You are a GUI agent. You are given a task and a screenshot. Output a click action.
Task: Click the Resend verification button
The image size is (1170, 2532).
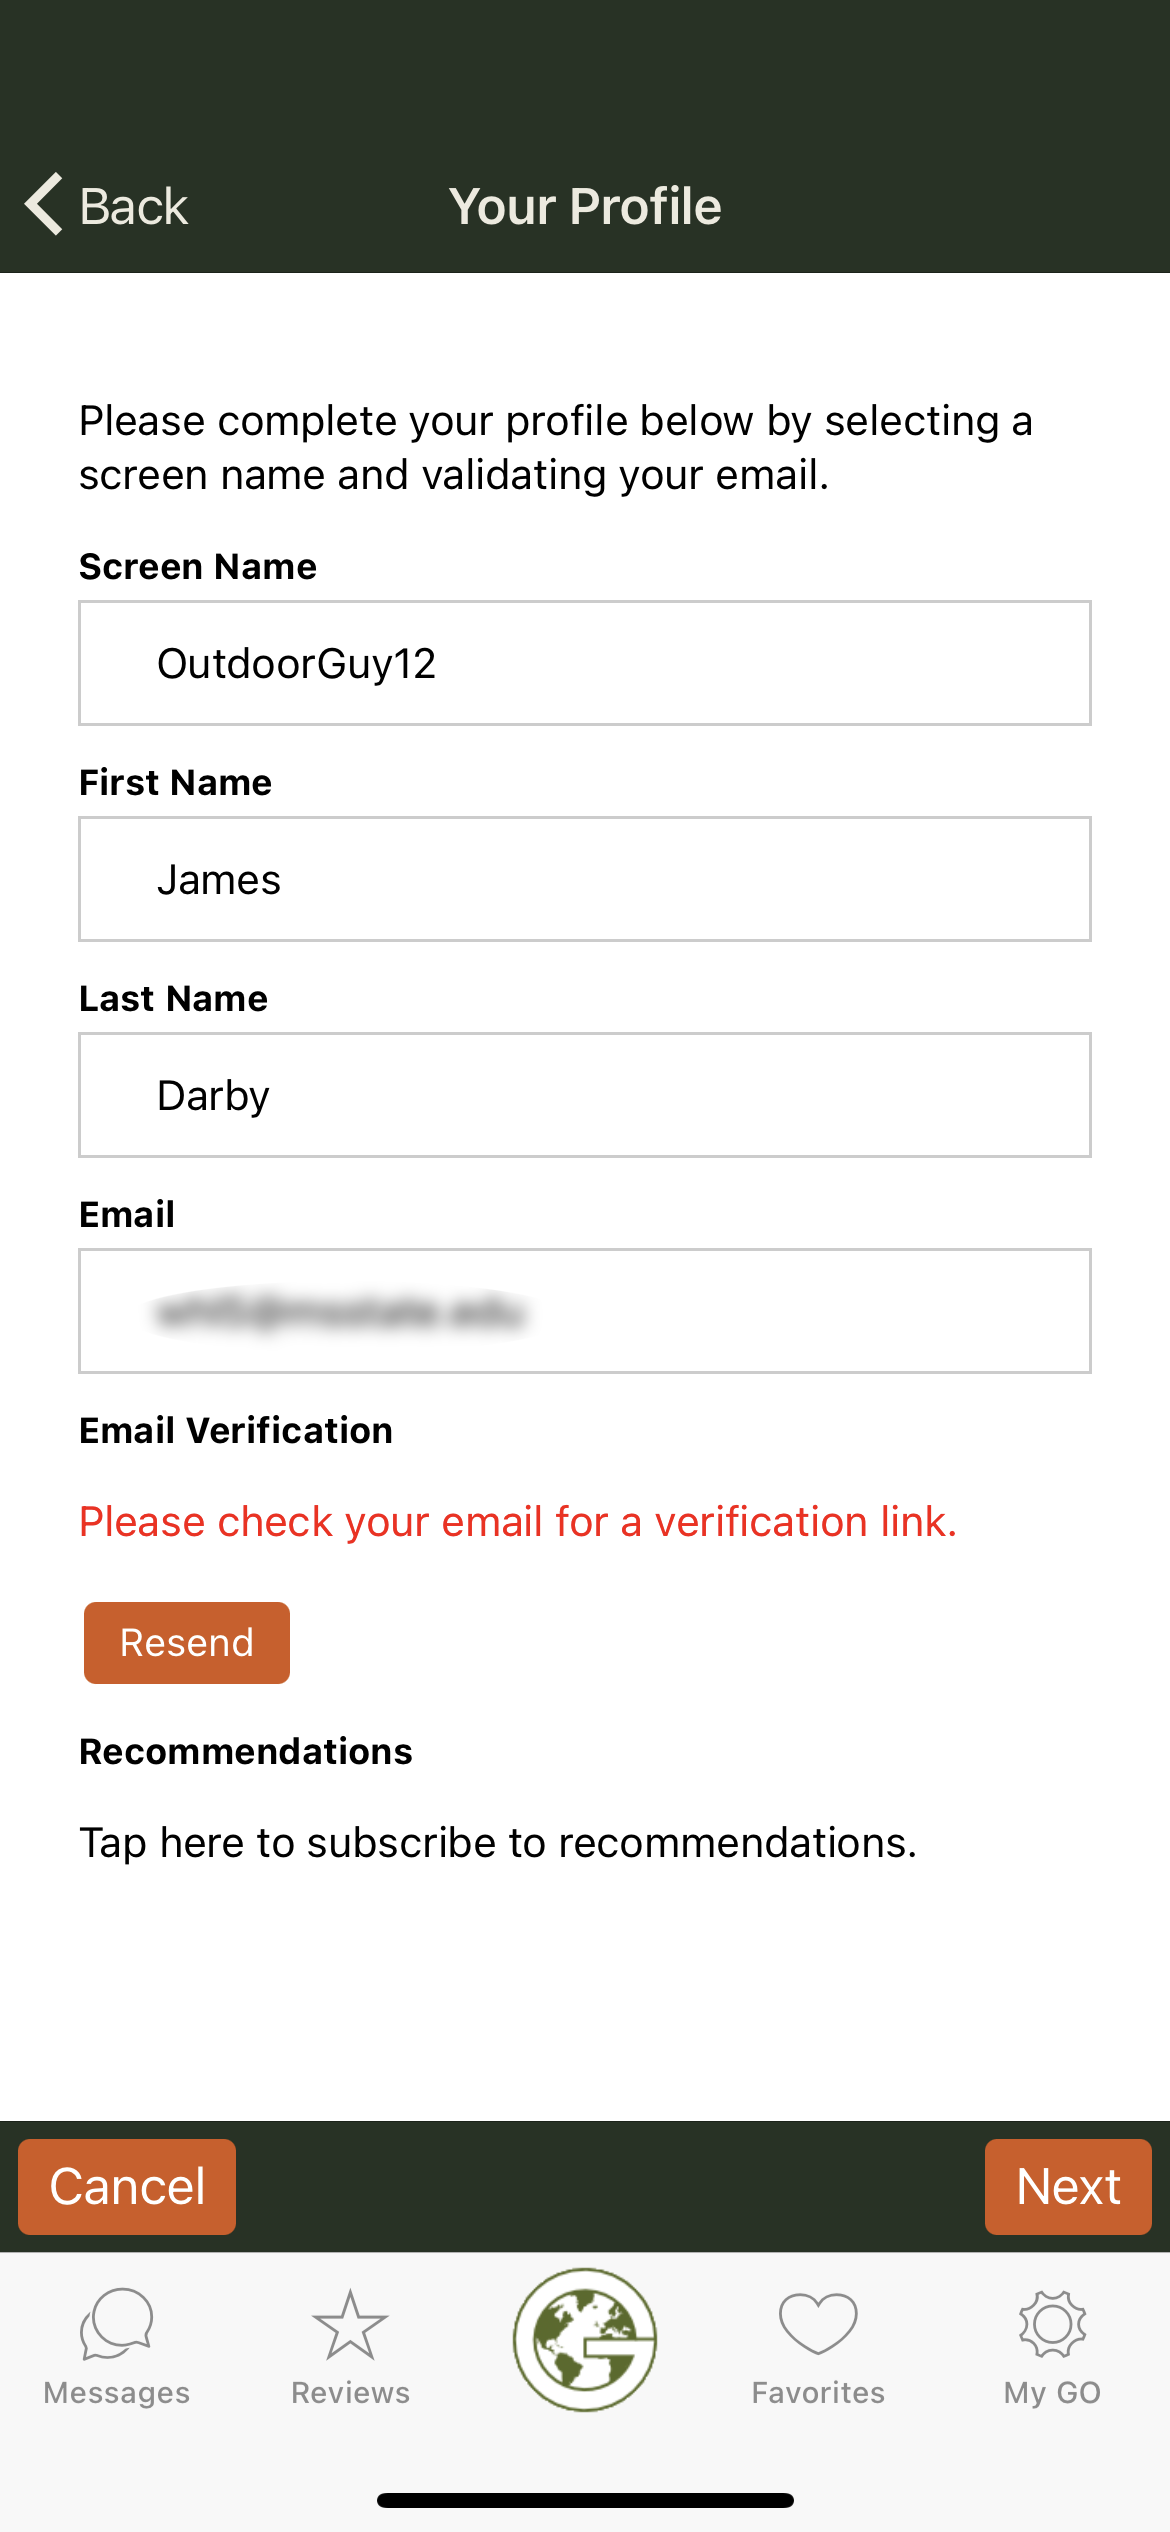187,1643
